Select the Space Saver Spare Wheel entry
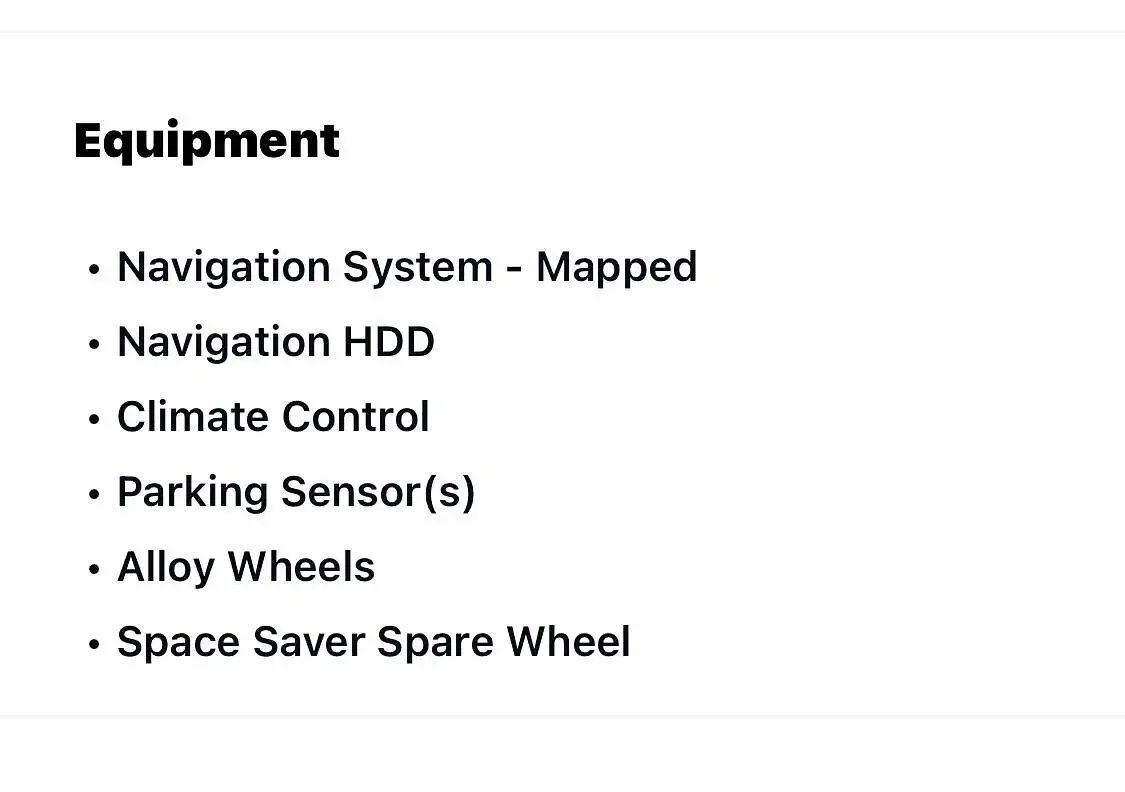The height and width of the screenshot is (792, 1125). (x=373, y=642)
